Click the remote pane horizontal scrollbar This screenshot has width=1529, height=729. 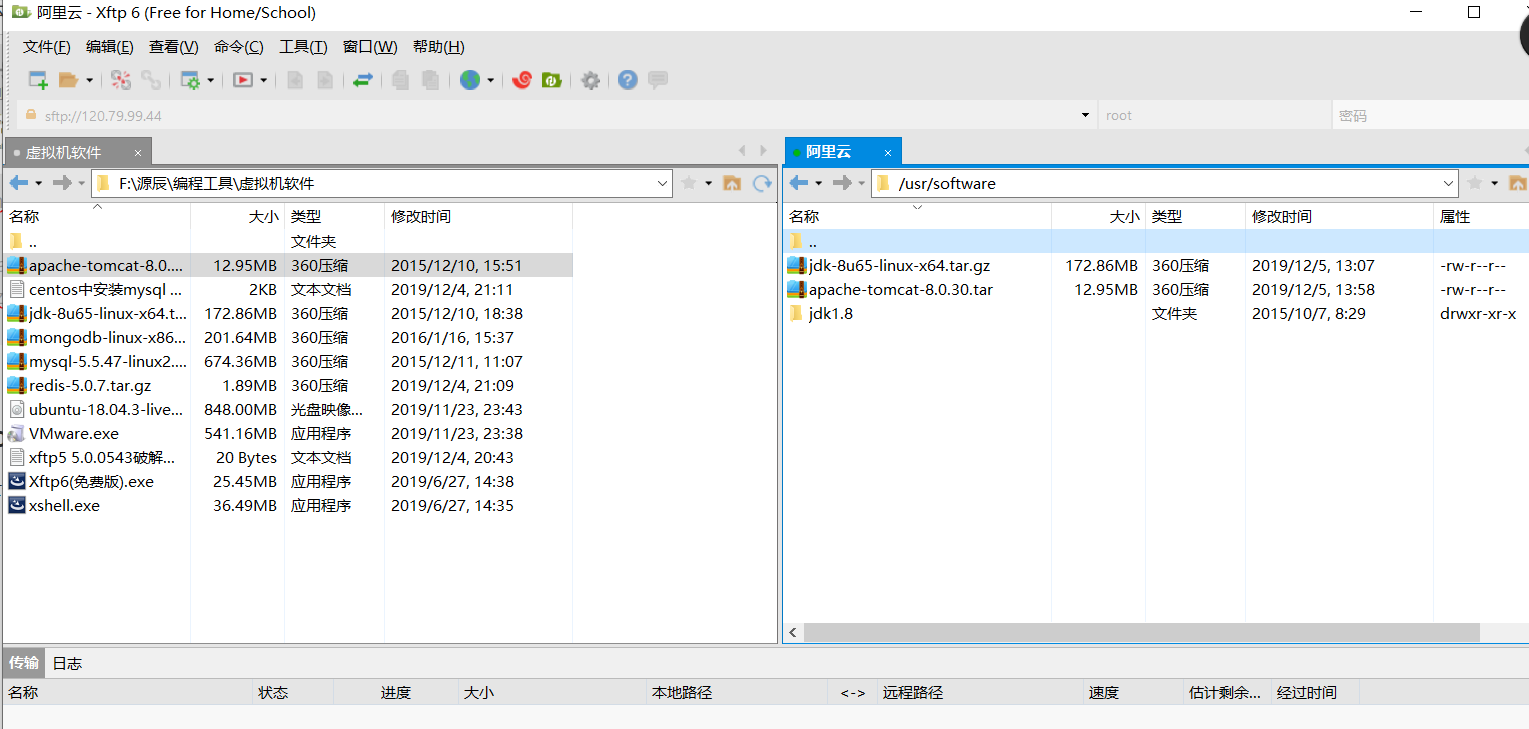click(1141, 633)
